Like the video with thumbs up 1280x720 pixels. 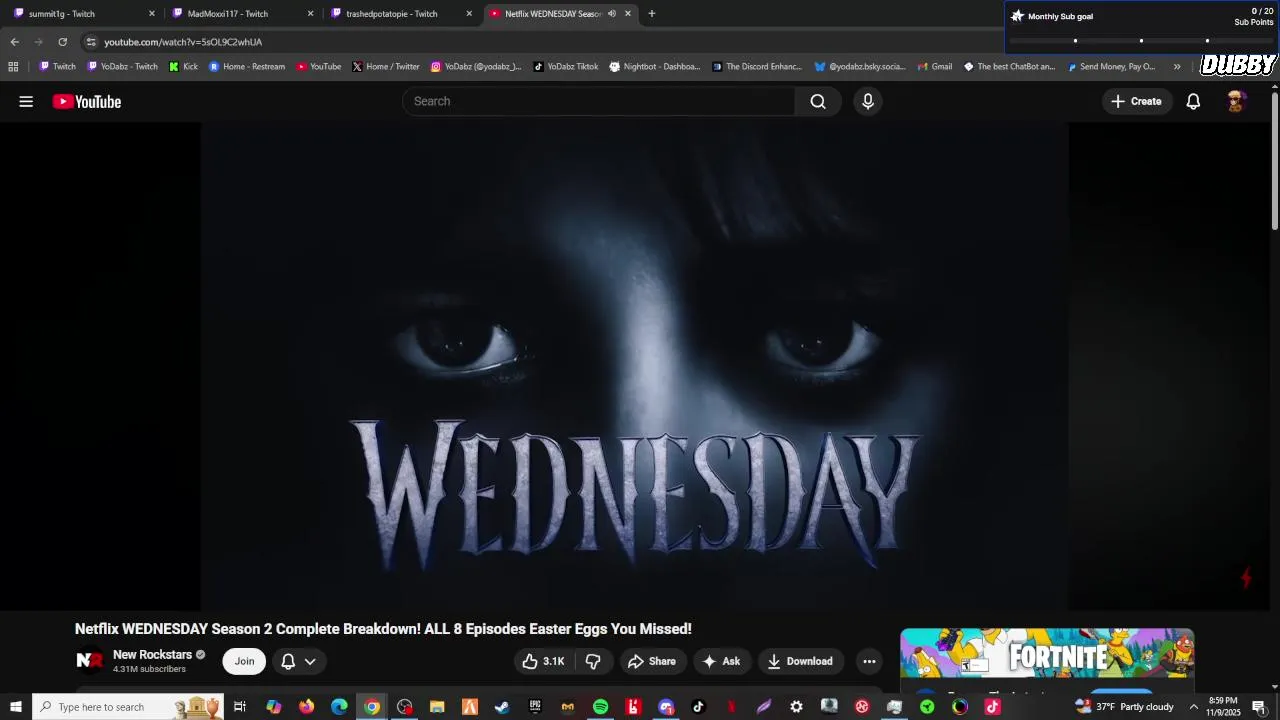pyautogui.click(x=543, y=661)
